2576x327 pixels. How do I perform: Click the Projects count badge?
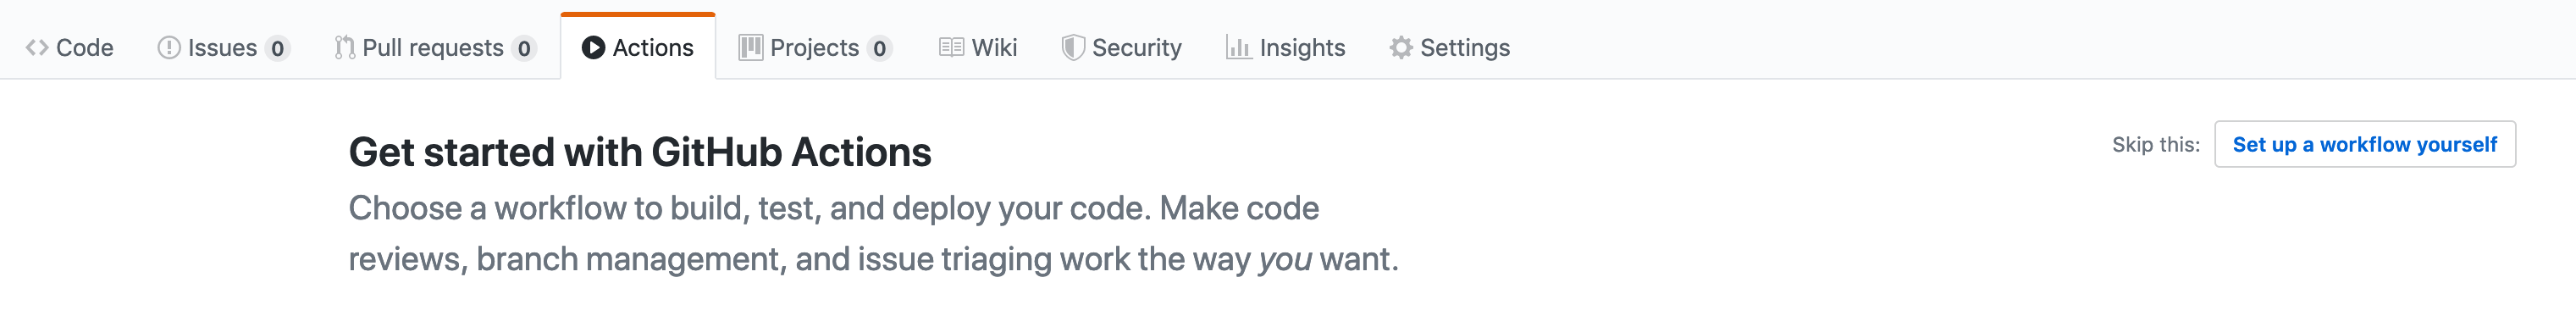coord(879,48)
